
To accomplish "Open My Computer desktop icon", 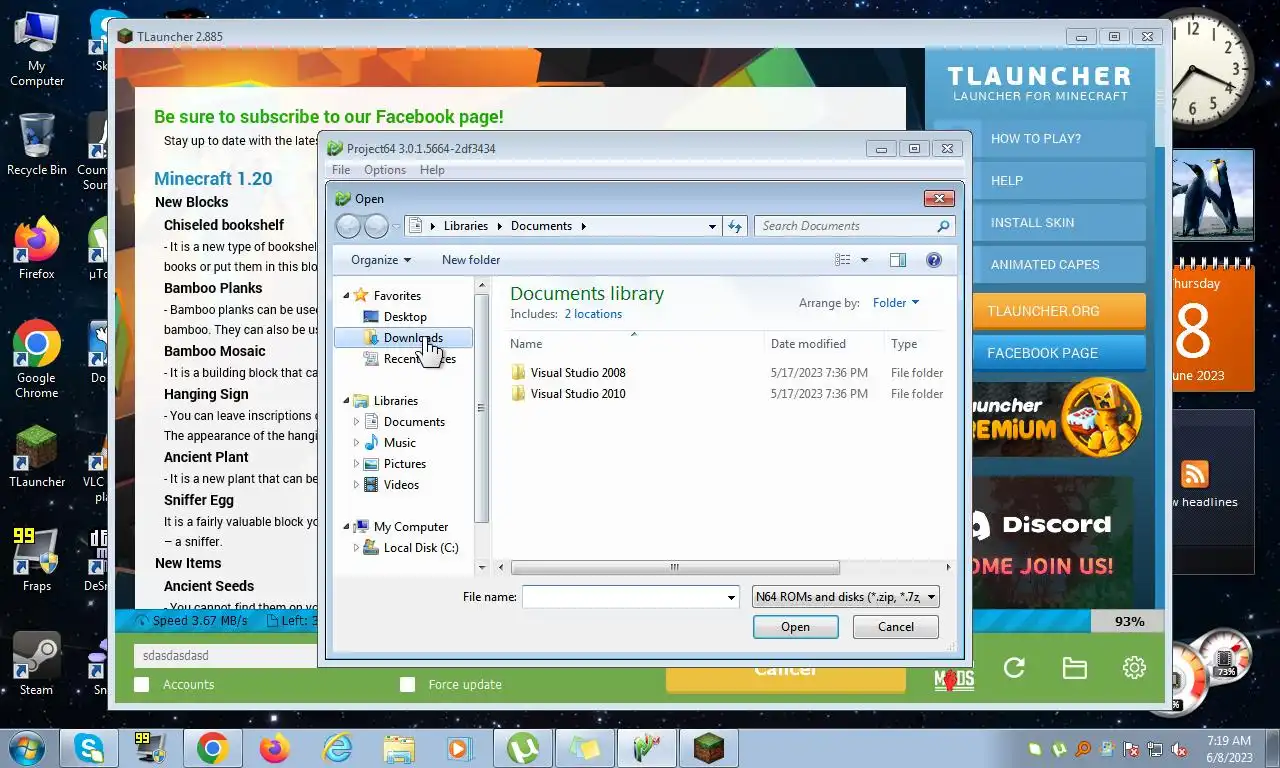I will [x=37, y=48].
